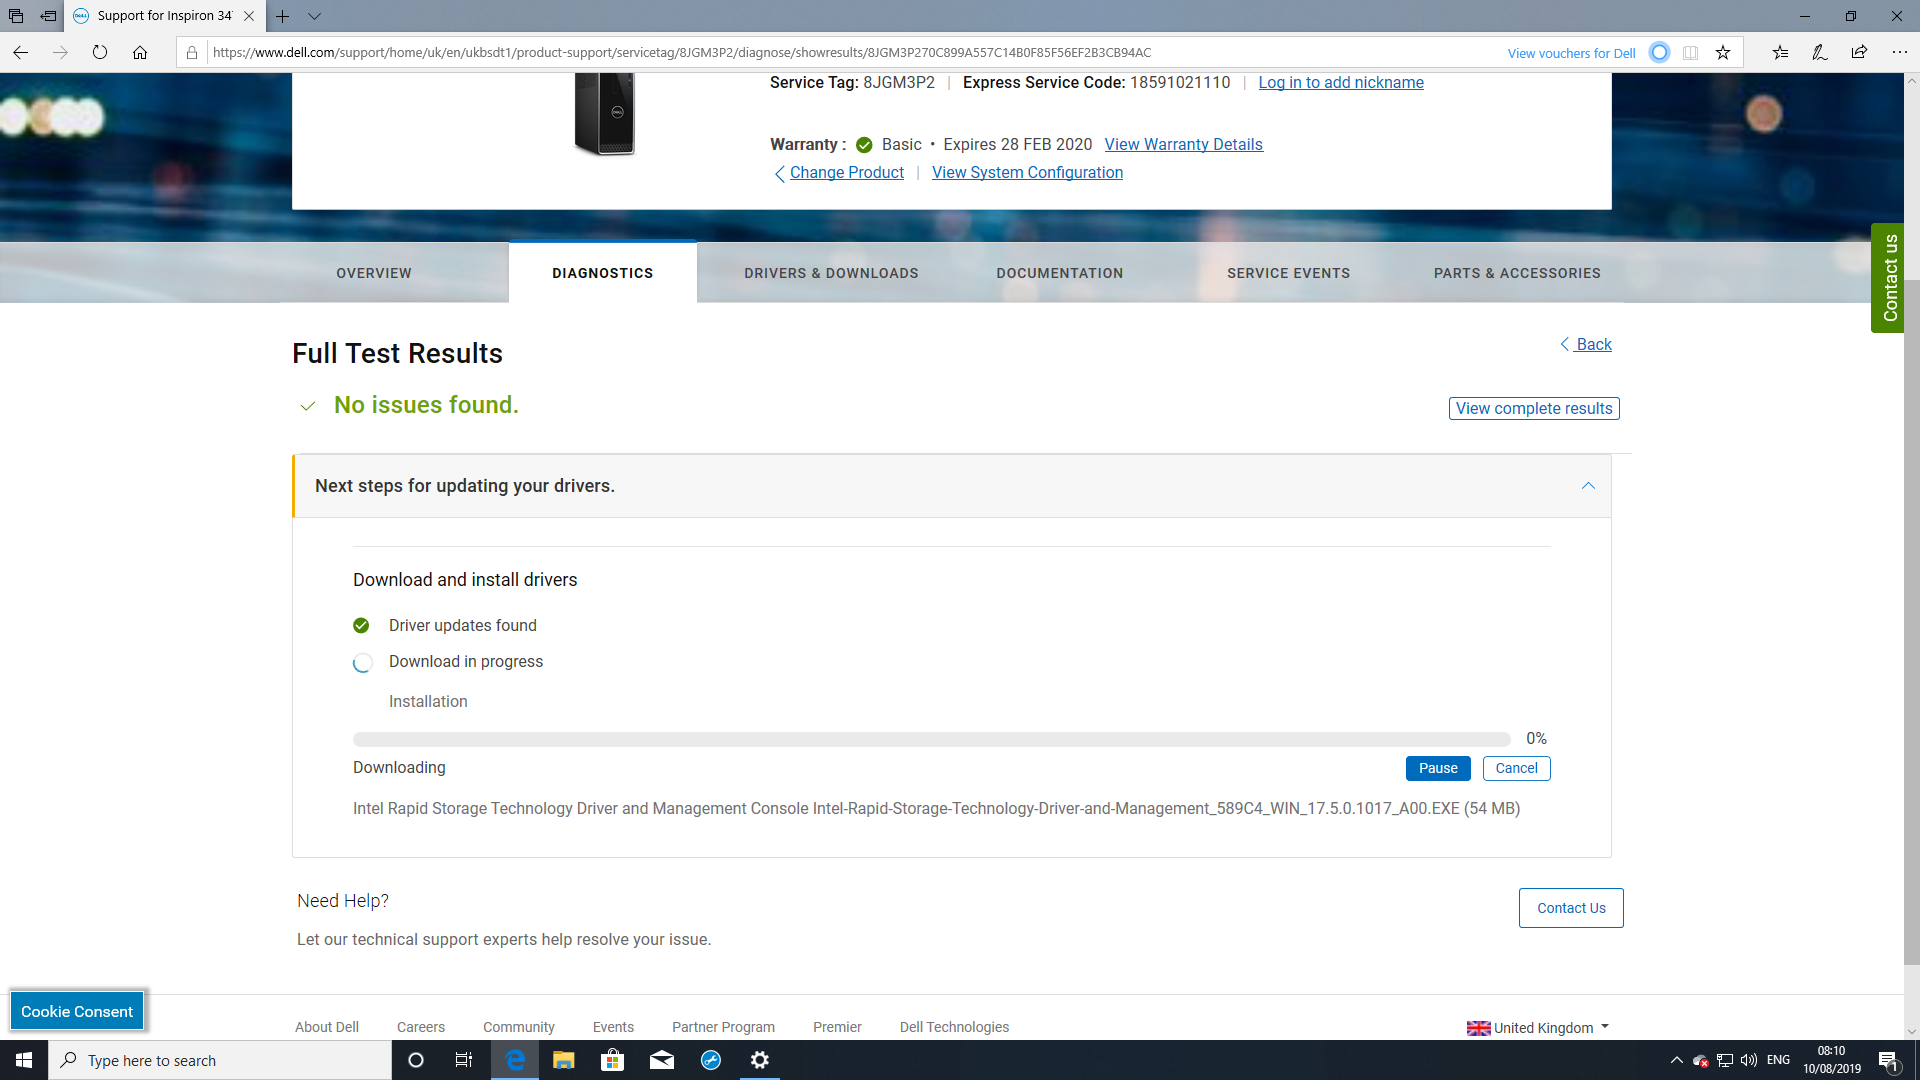Click the share page icon
Screen dimensions: 1920x1080
pos(1859,52)
